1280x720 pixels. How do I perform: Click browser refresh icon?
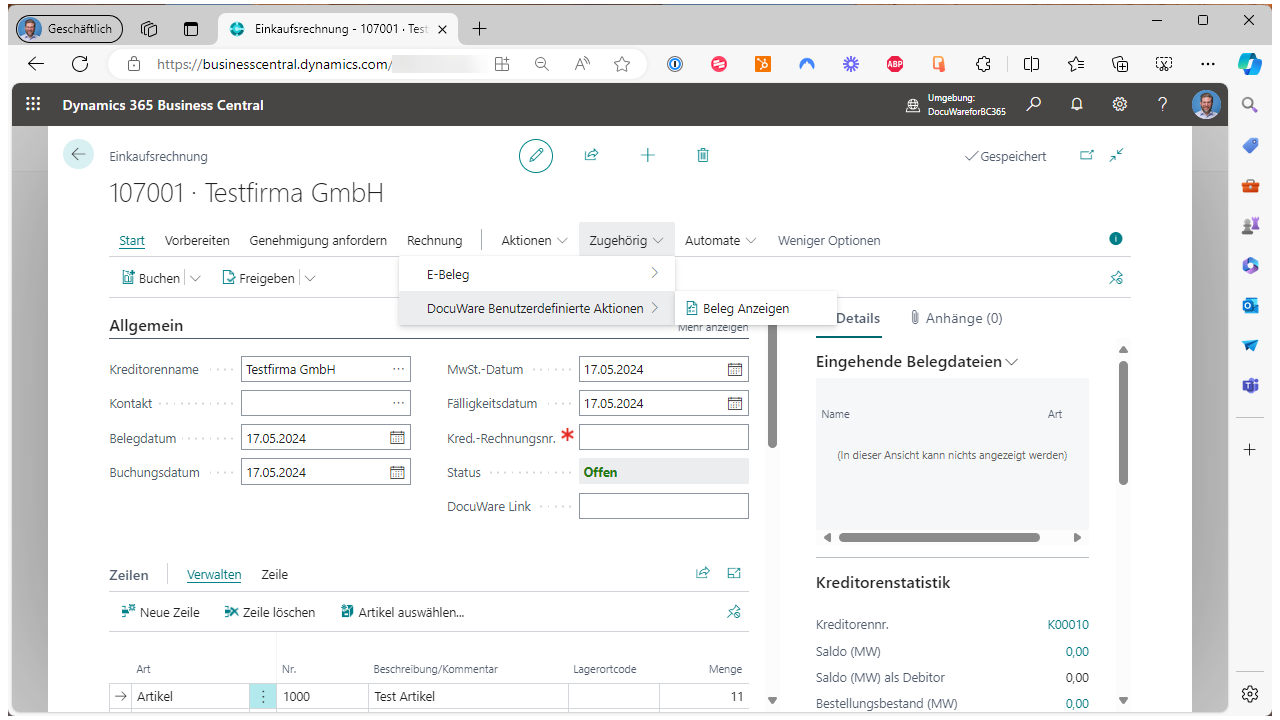point(80,64)
